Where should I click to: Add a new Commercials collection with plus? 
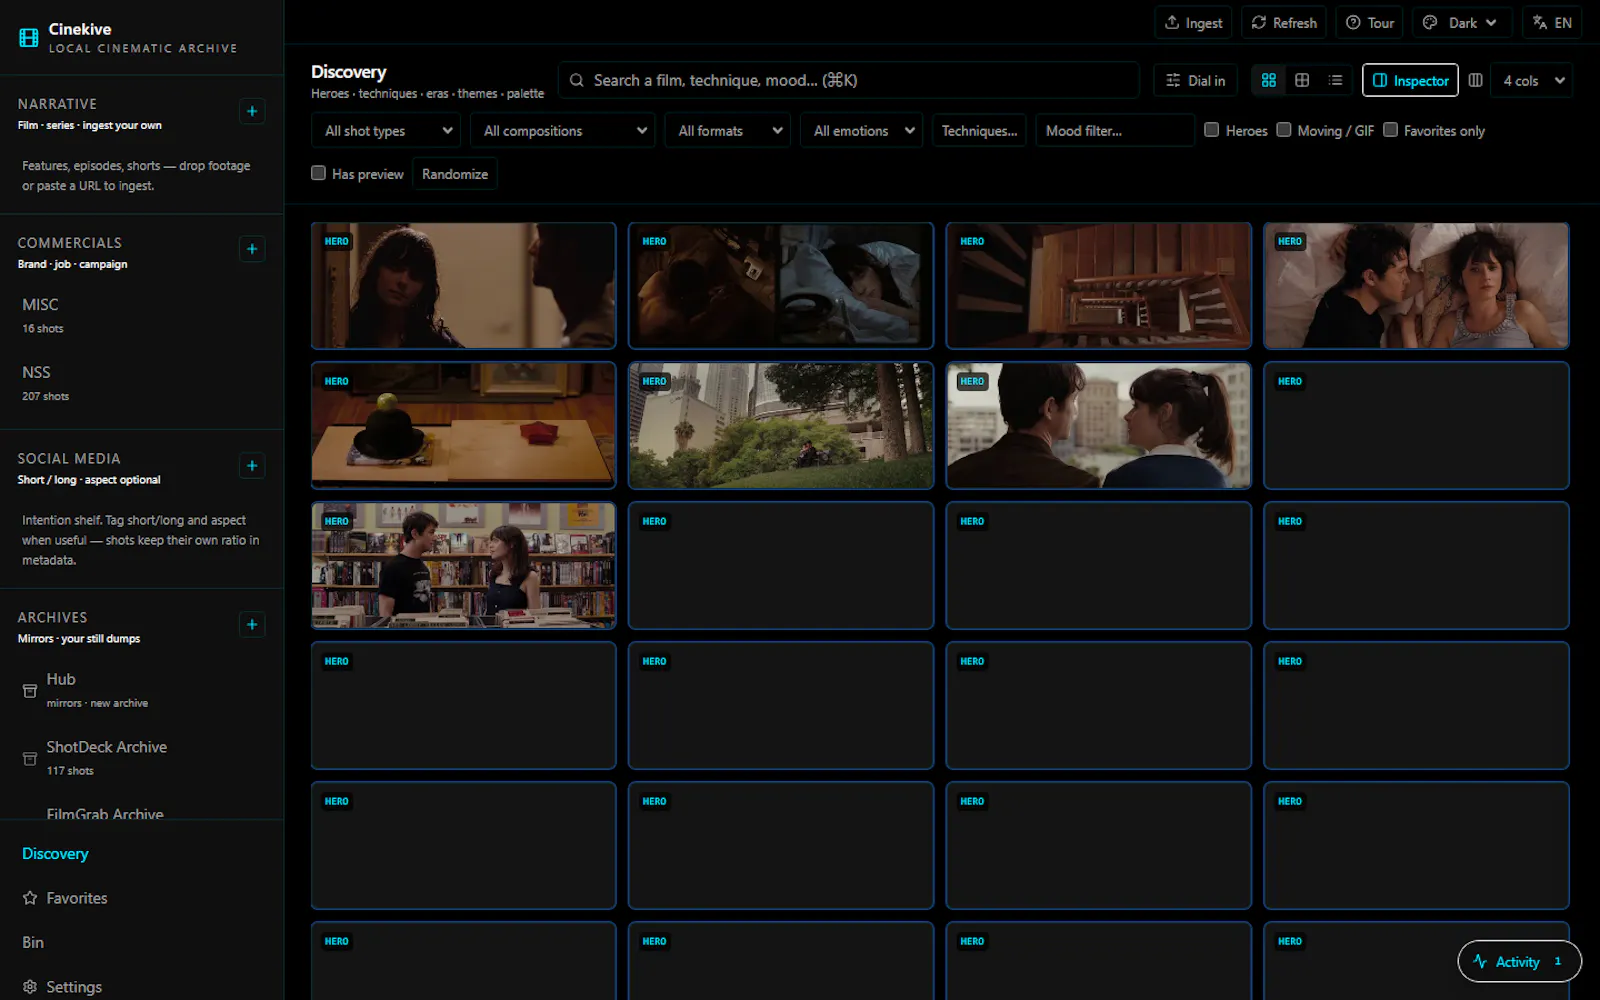click(x=252, y=249)
